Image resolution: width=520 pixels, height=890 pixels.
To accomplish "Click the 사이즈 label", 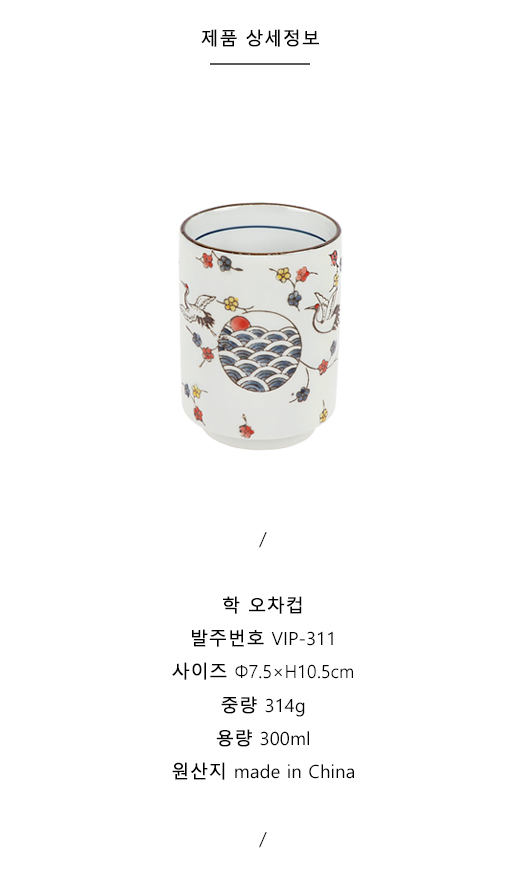I will click(199, 671).
